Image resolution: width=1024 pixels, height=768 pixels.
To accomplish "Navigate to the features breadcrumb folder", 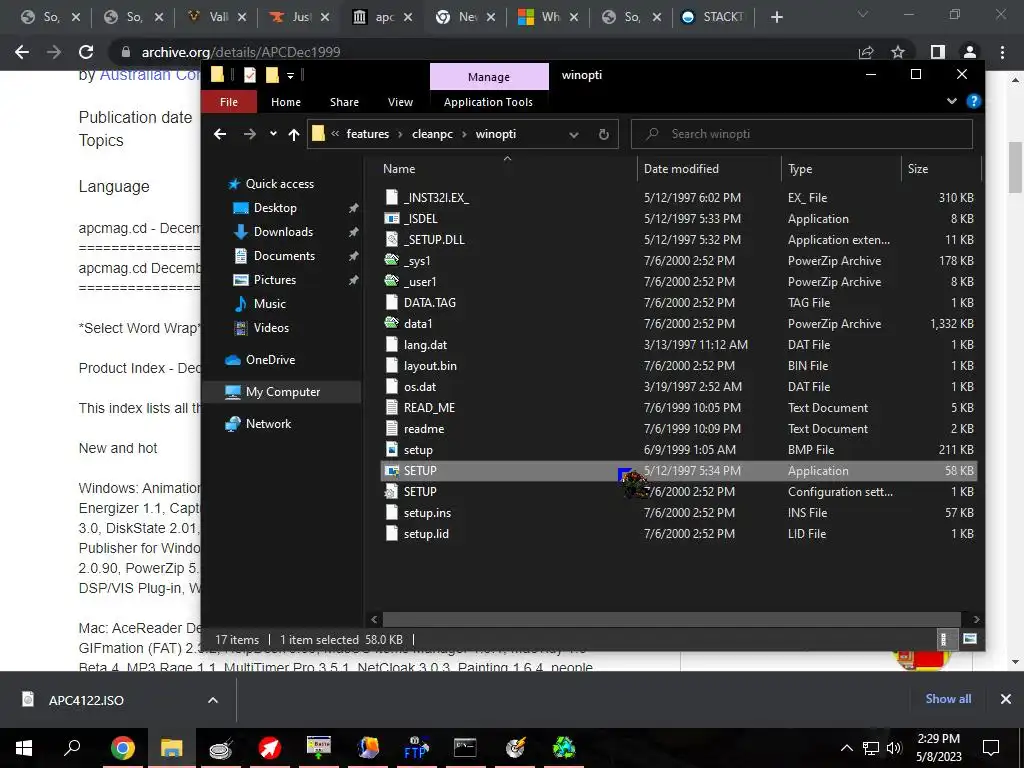I will 368,134.
